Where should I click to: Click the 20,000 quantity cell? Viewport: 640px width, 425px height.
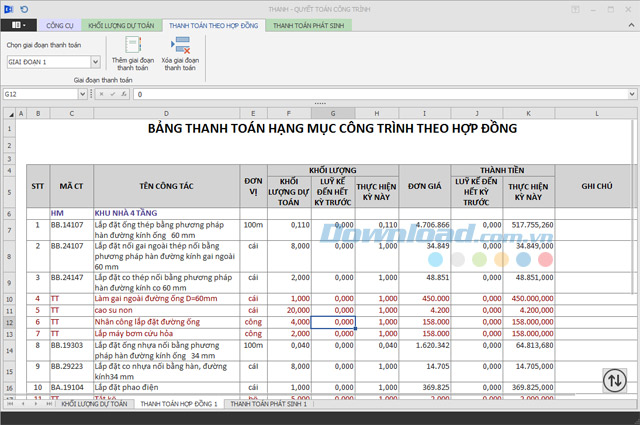coord(289,310)
